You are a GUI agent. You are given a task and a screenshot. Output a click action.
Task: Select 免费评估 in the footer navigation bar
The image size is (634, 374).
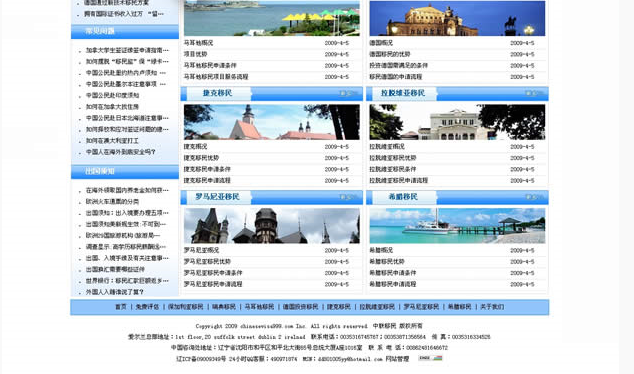click(148, 307)
